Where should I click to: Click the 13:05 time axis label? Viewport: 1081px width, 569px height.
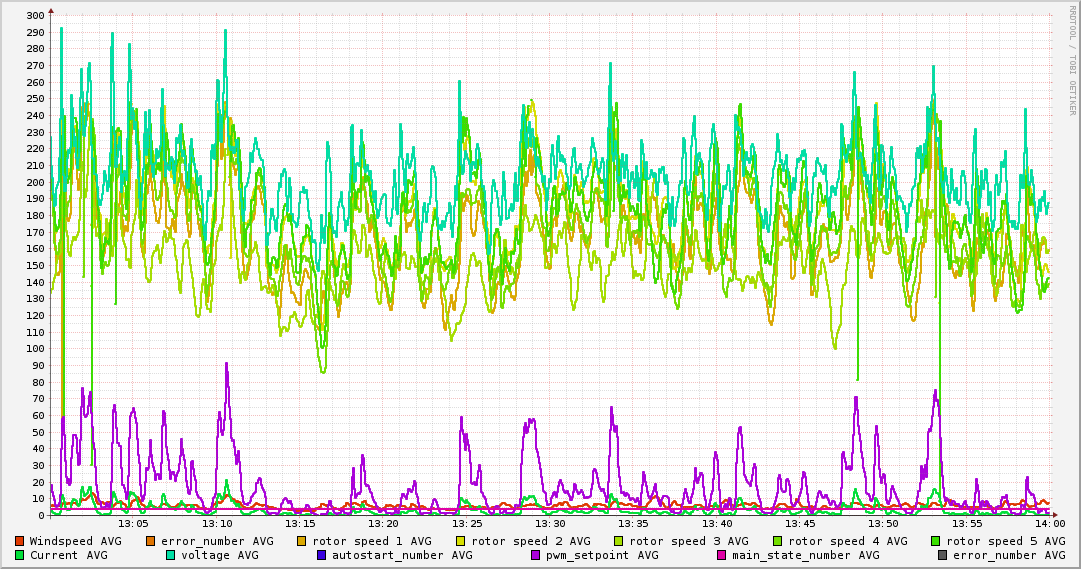[133, 524]
